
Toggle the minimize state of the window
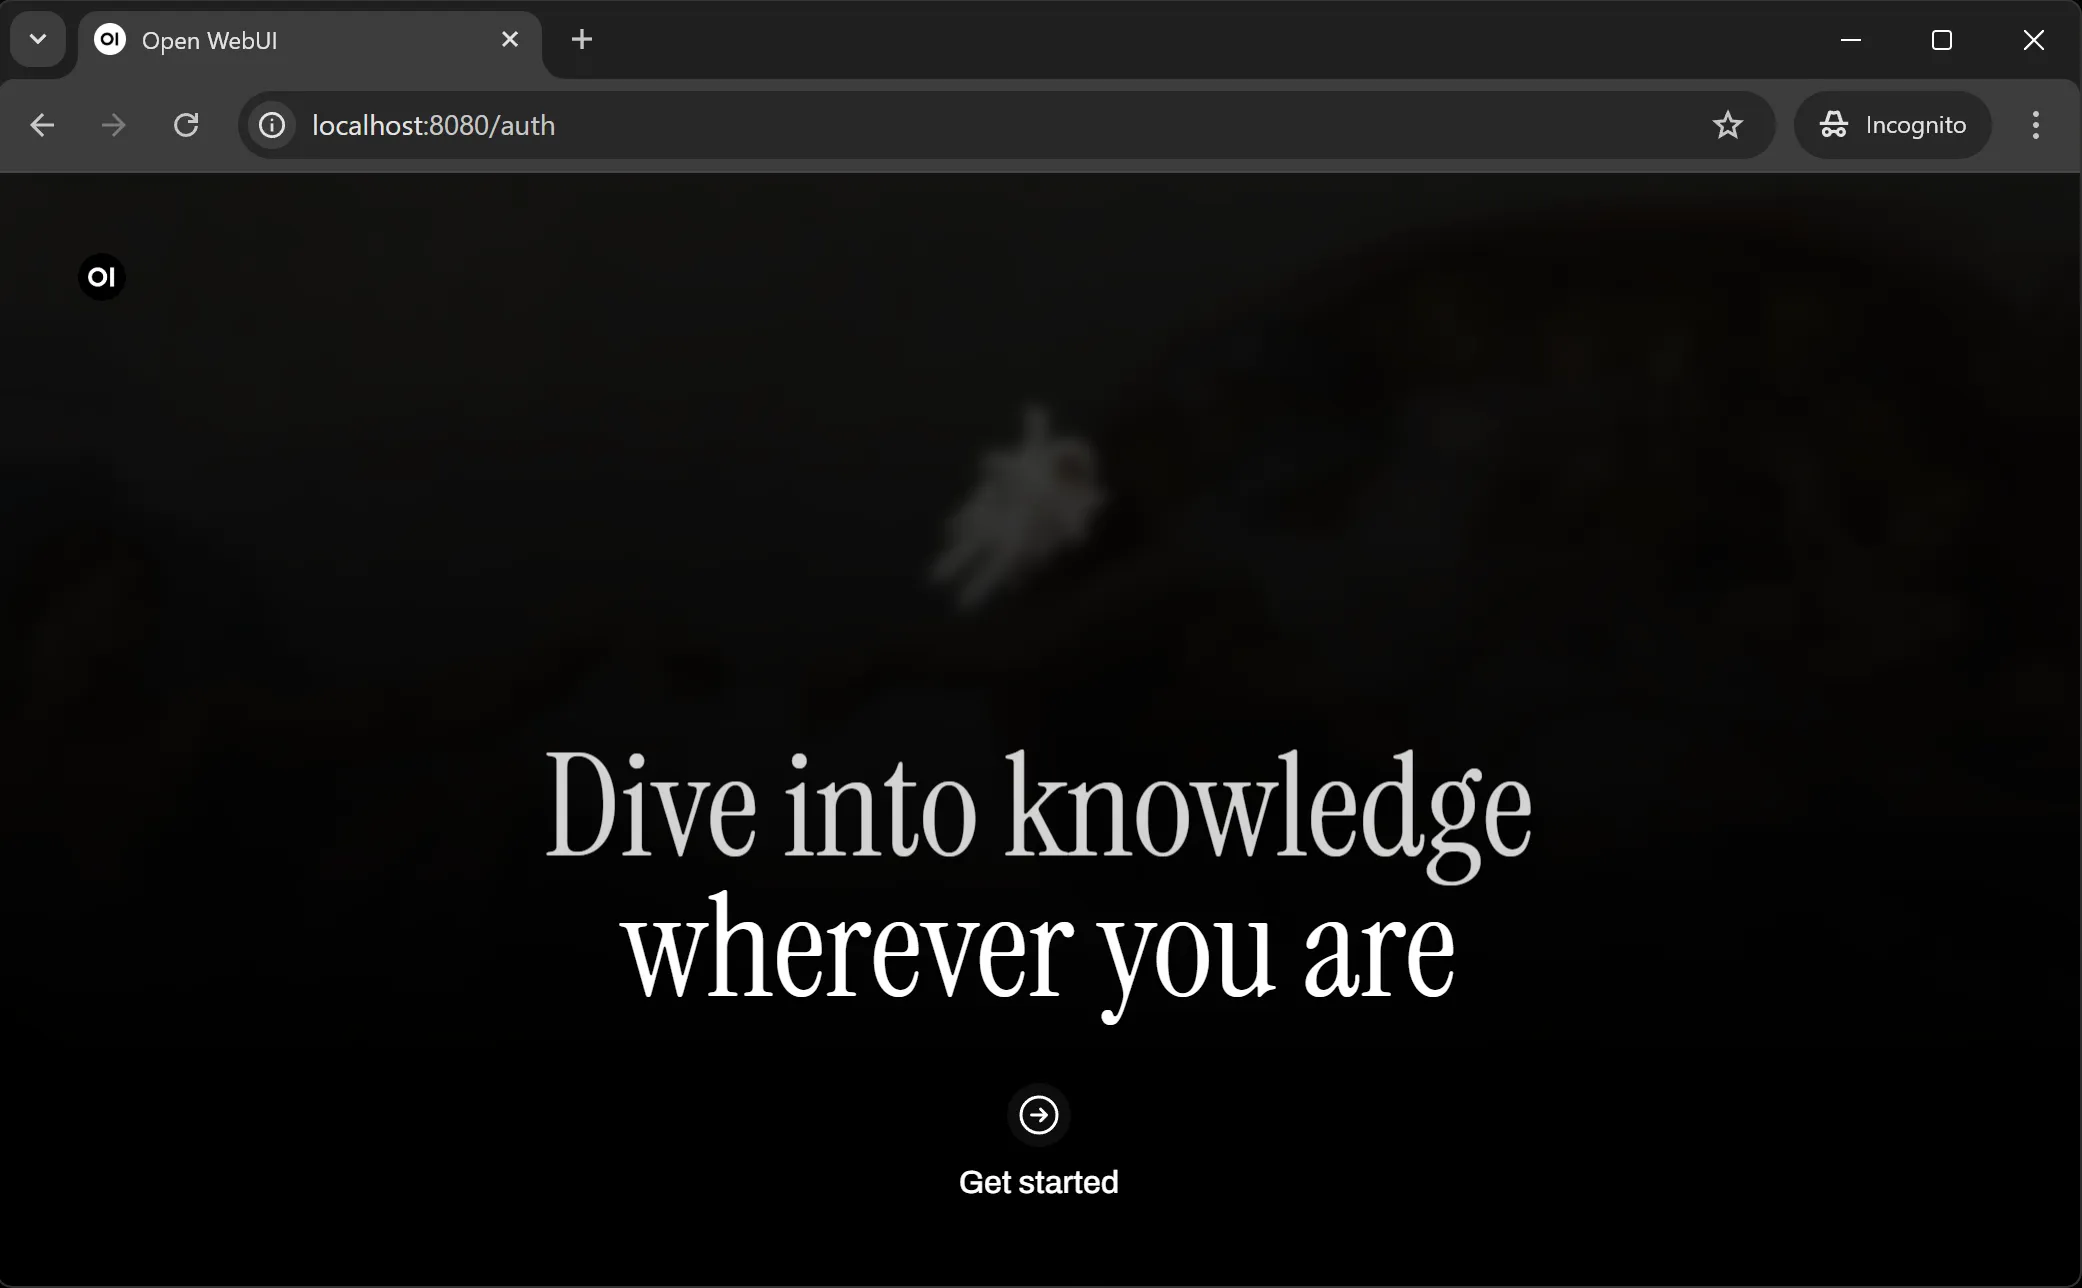1850,40
